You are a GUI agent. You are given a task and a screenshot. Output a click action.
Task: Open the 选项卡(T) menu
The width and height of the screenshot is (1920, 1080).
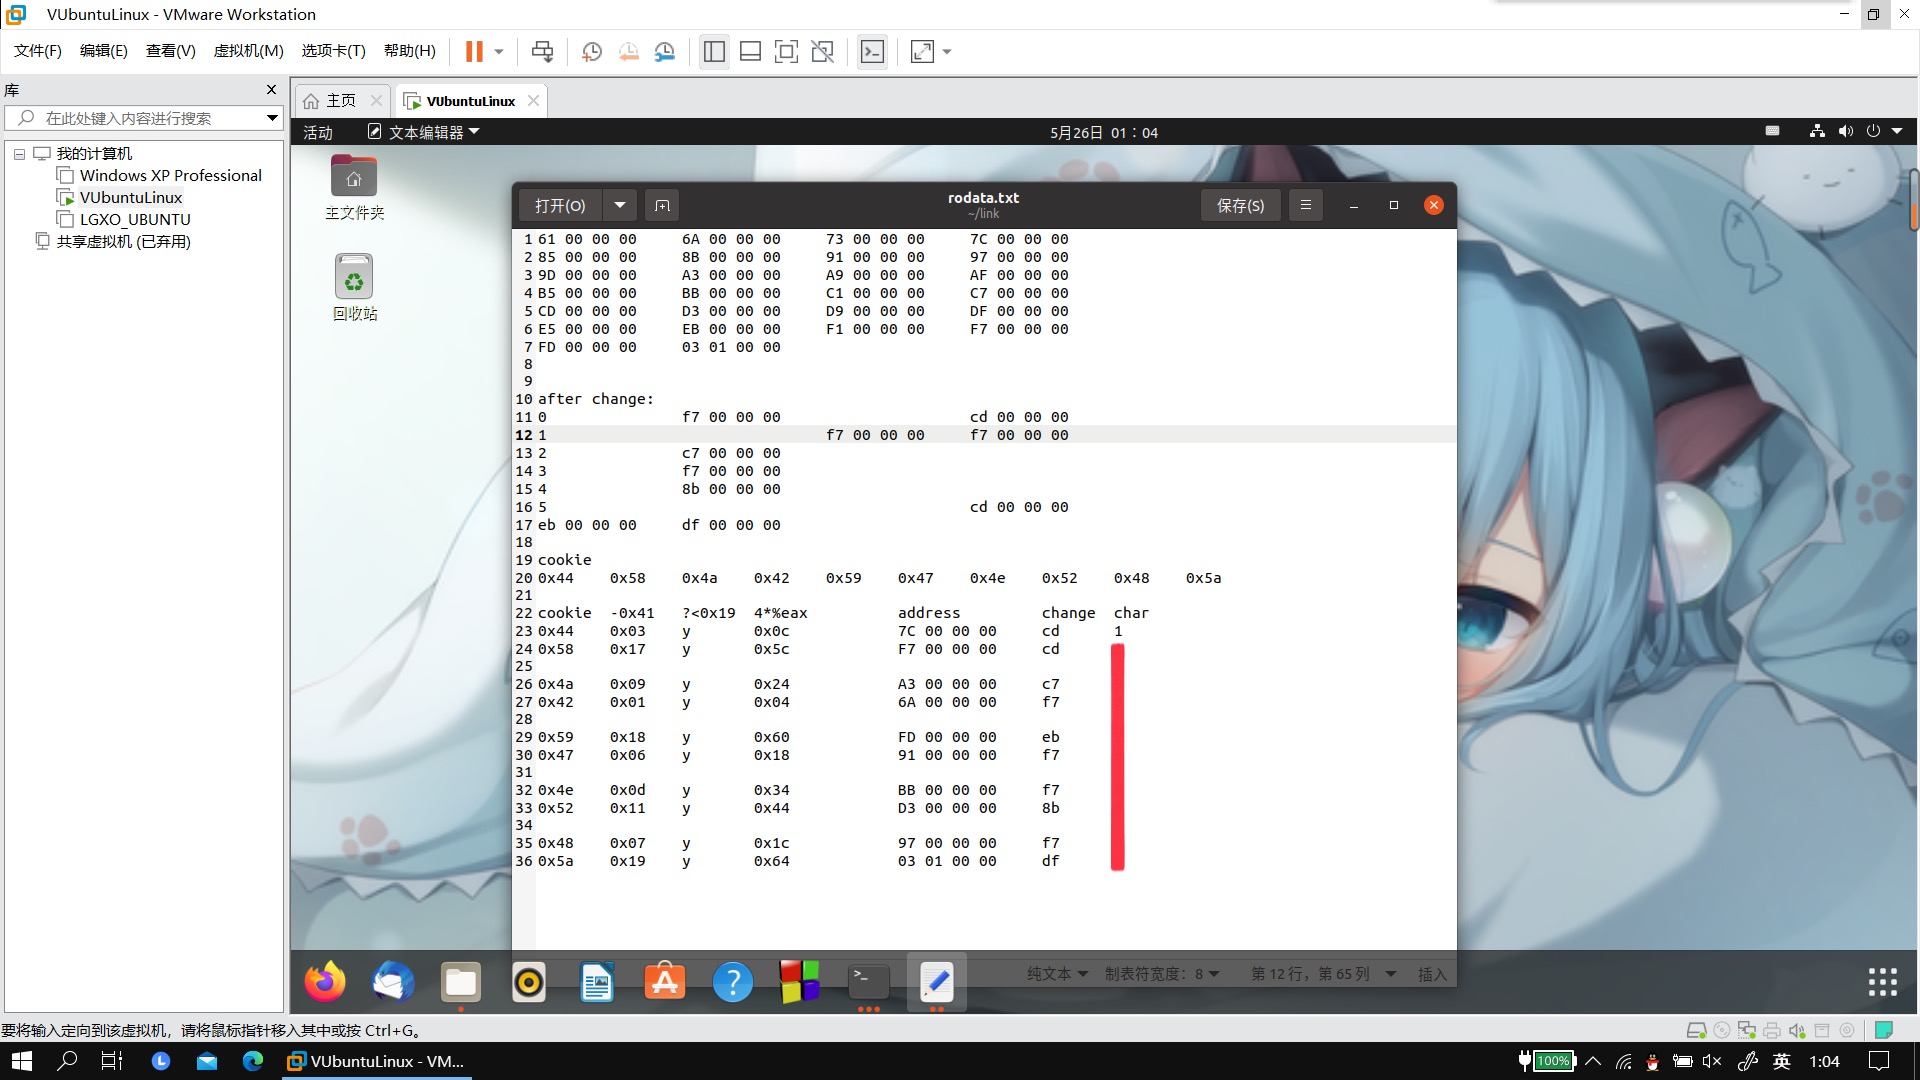[x=334, y=51]
